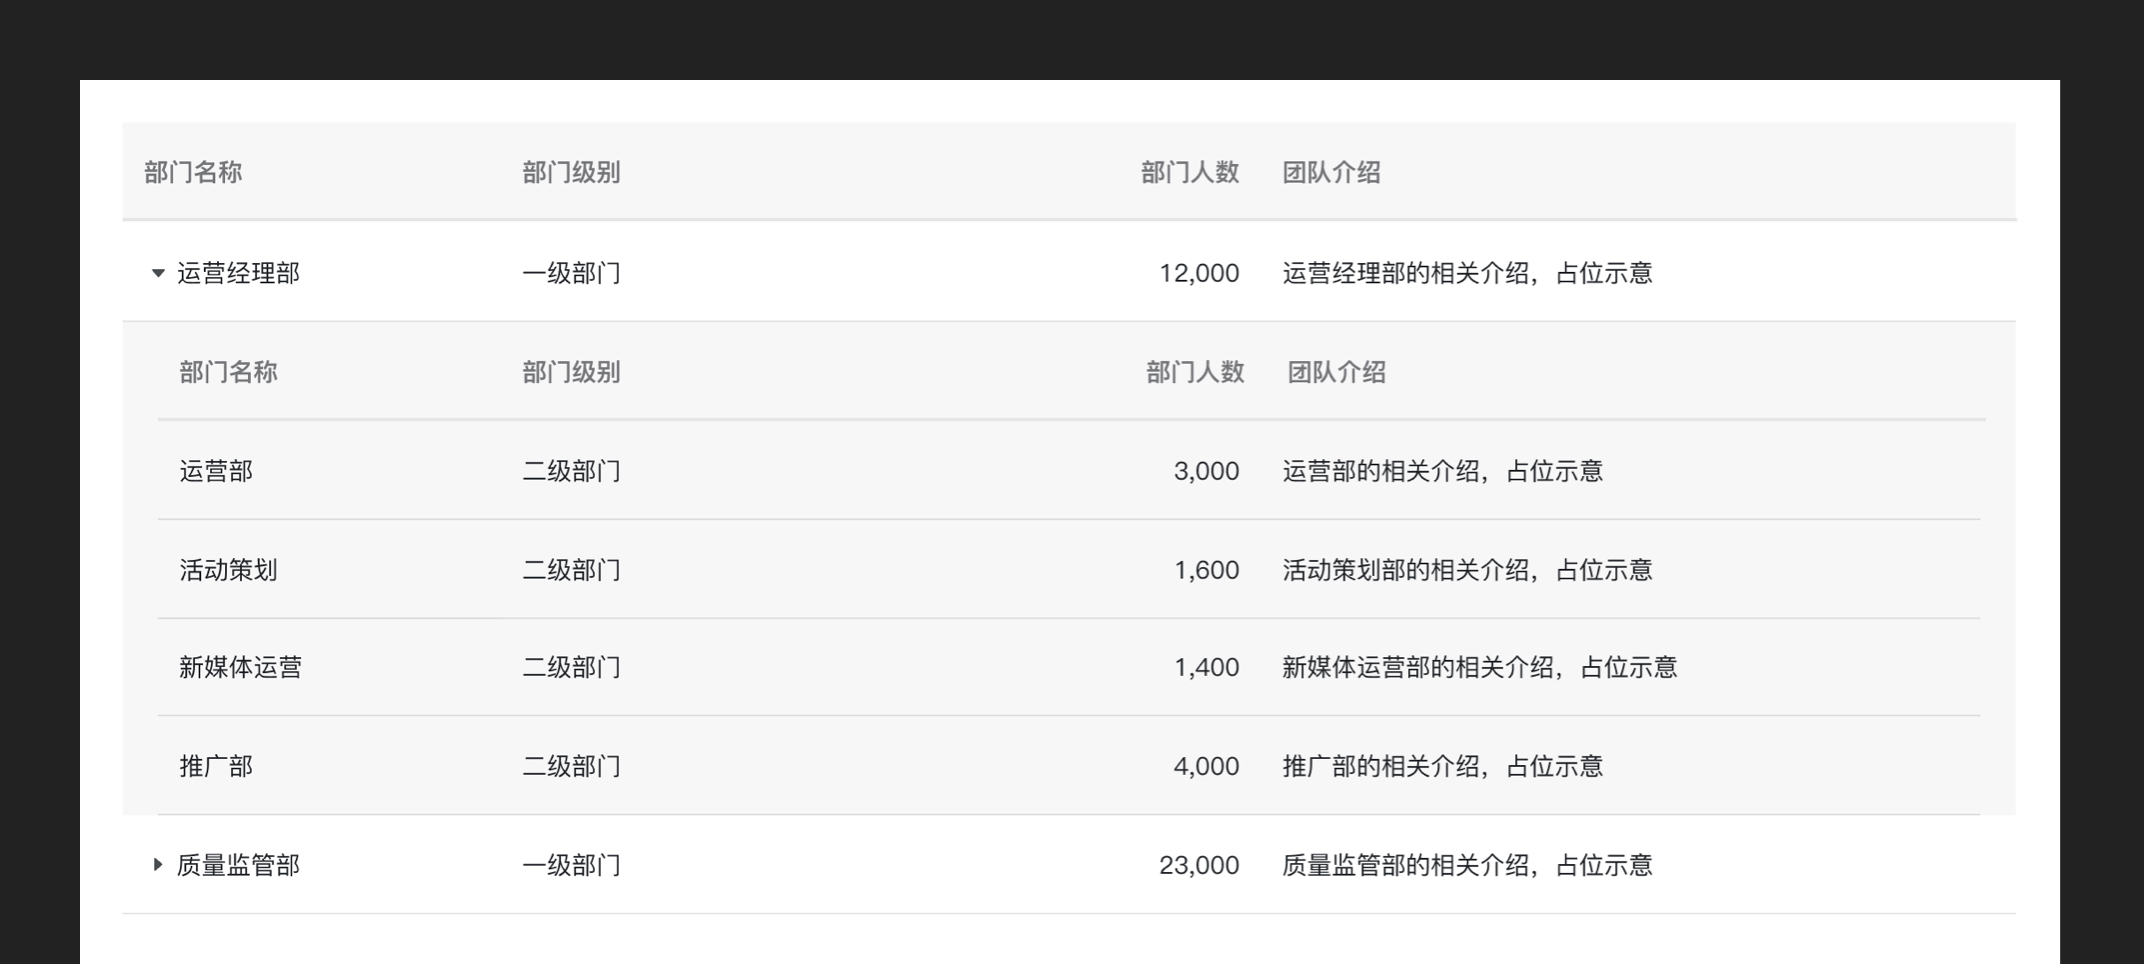The width and height of the screenshot is (2144, 964).
Task: Click 一级部门 in the 质量监管部 row
Action: click(x=571, y=865)
